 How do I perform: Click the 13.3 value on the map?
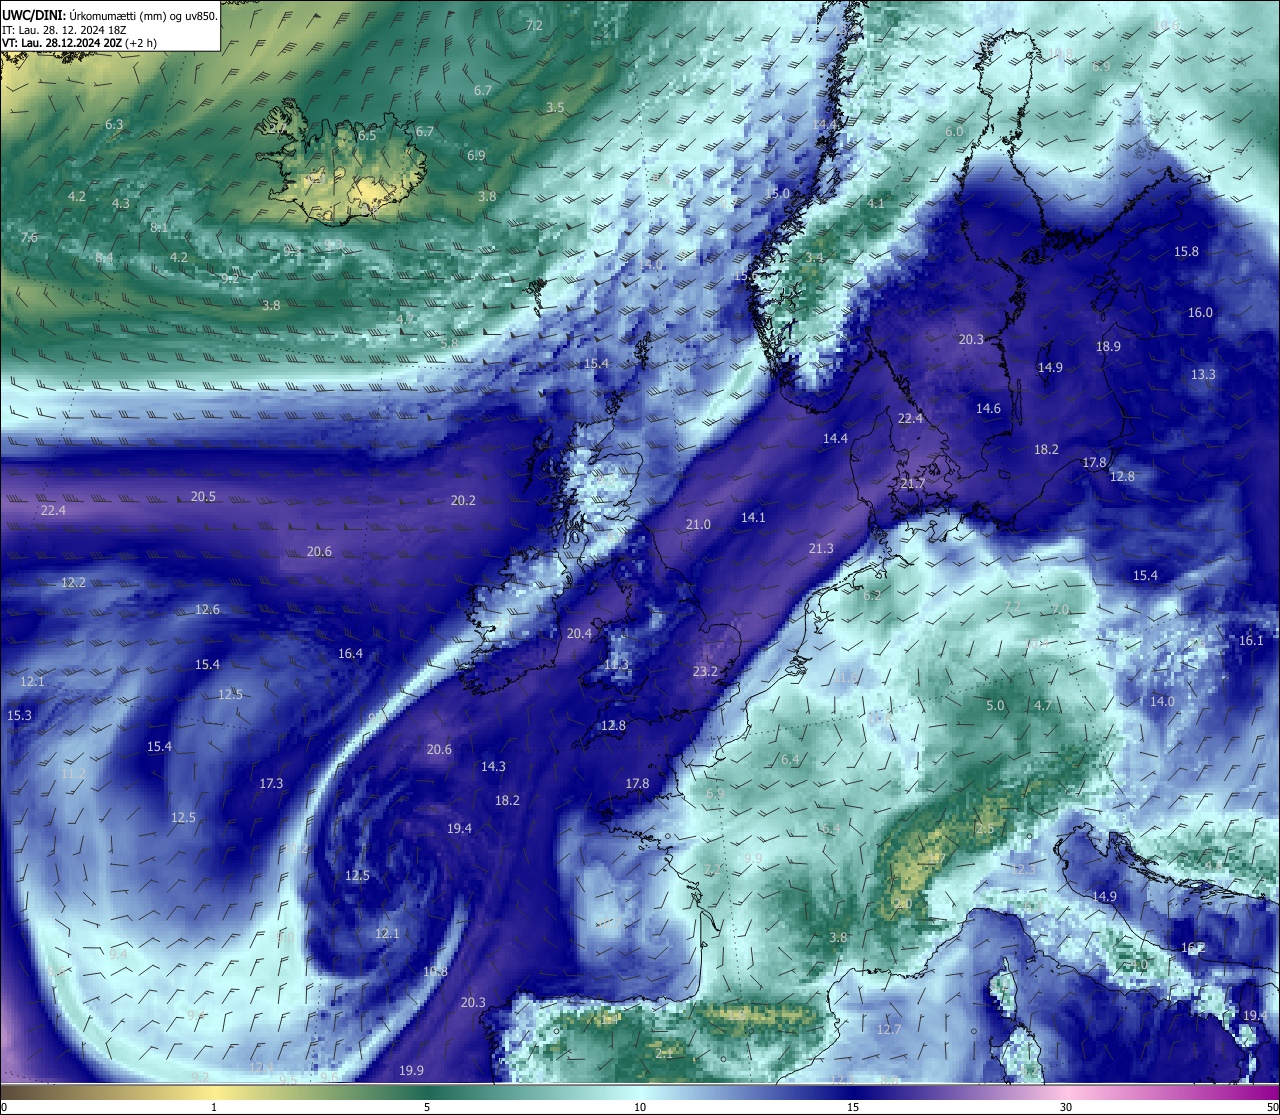coord(1203,374)
